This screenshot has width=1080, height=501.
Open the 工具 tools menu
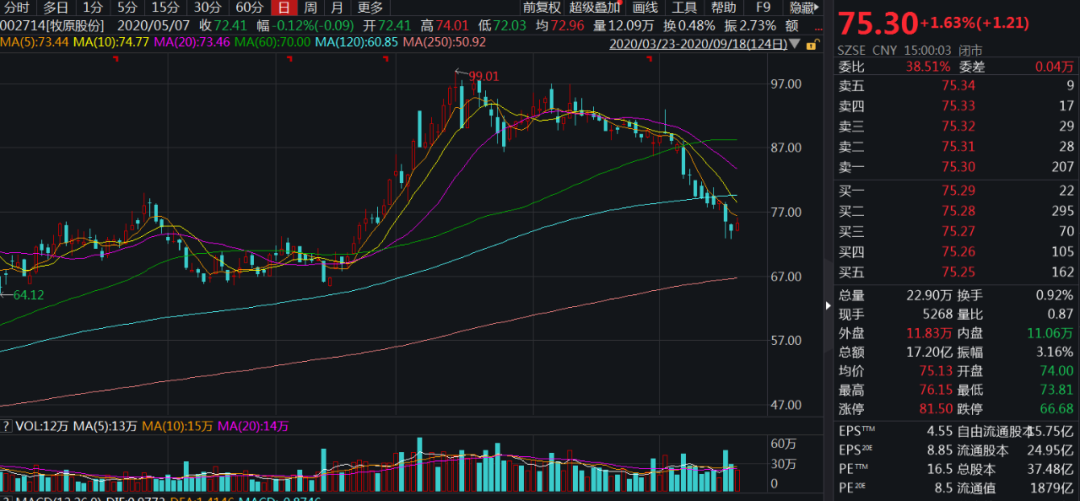[684, 7]
